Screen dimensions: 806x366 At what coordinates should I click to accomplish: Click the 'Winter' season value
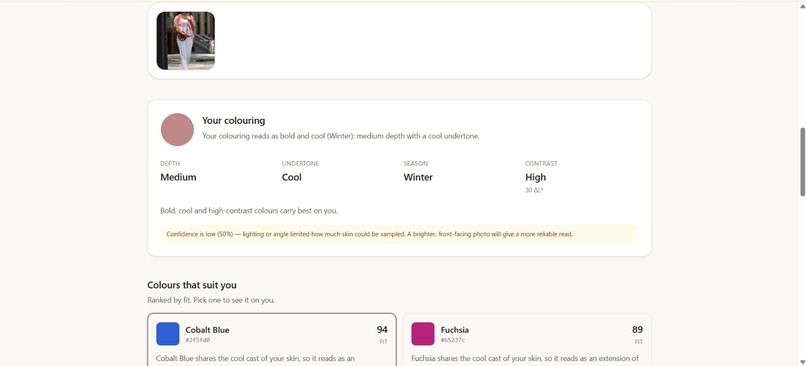coord(418,177)
